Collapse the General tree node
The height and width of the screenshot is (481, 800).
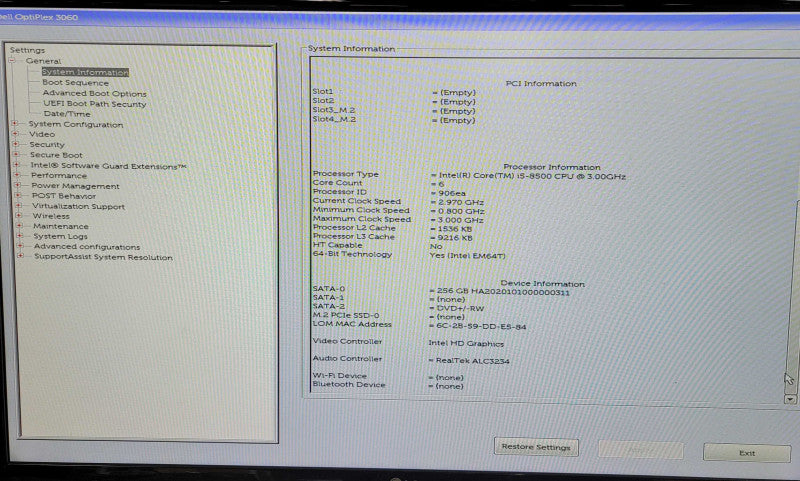coord(12,61)
